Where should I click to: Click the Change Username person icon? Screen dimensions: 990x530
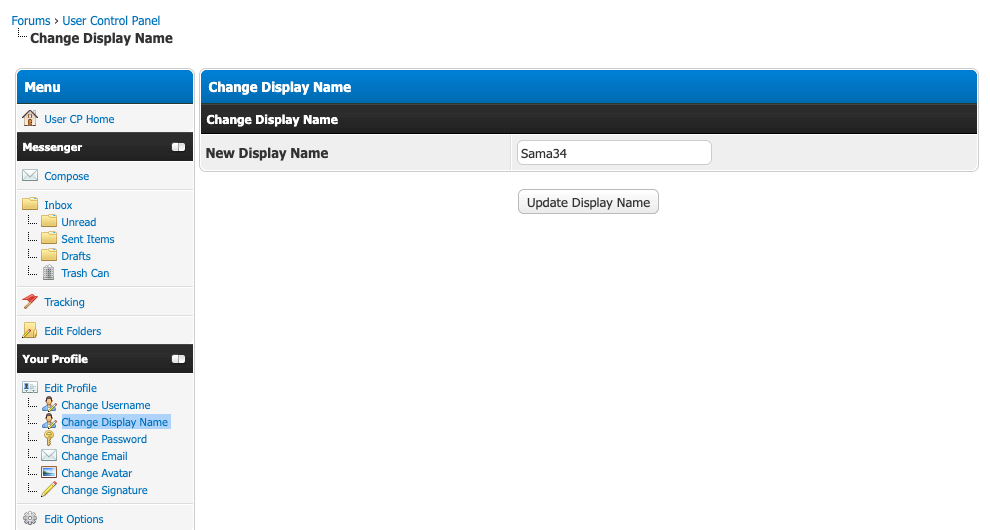(49, 404)
